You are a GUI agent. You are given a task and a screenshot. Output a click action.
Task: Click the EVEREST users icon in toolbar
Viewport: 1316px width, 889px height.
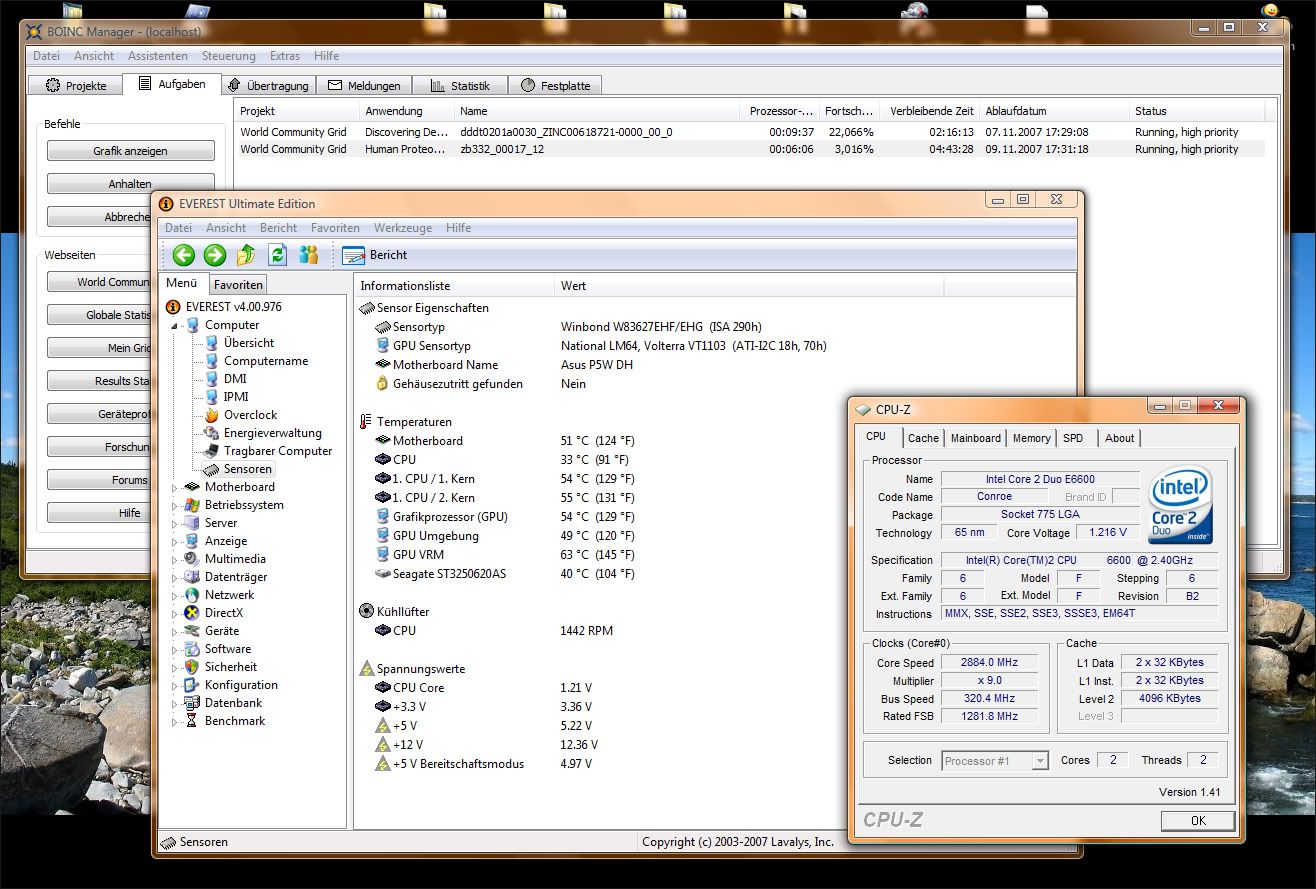pos(308,255)
